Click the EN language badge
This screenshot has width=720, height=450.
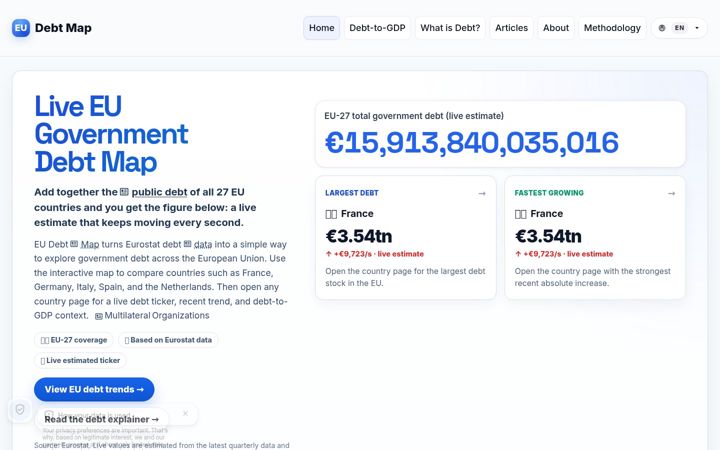(680, 28)
